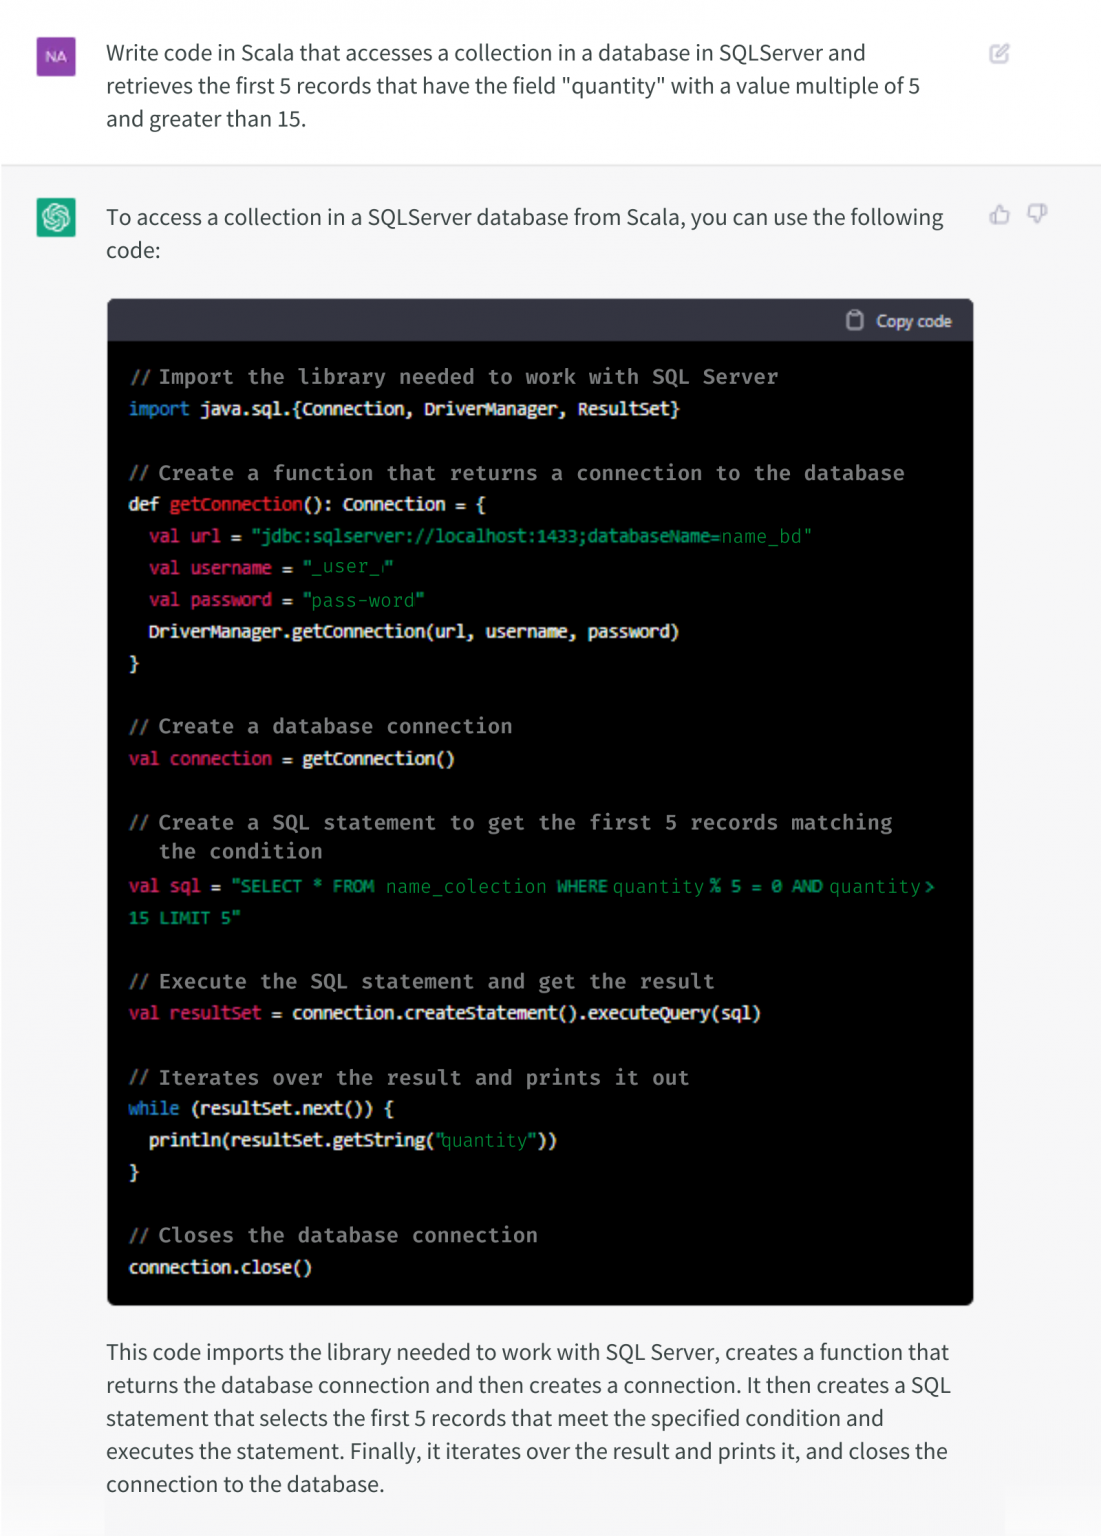Click the executeQuery(sql) line
This screenshot has width=1101, height=1536.
pos(445,1012)
